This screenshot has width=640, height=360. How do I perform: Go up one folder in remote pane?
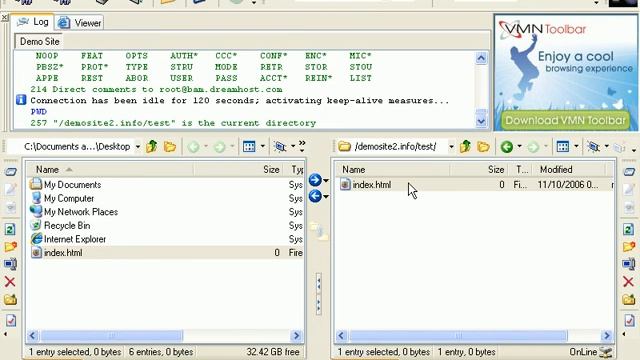click(465, 146)
